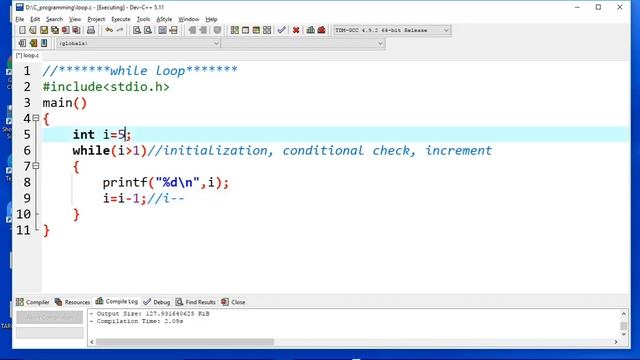This screenshot has width=640, height=360.
Task: Click the "while(i>1)" condition text
Action: pyautogui.click(x=109, y=151)
